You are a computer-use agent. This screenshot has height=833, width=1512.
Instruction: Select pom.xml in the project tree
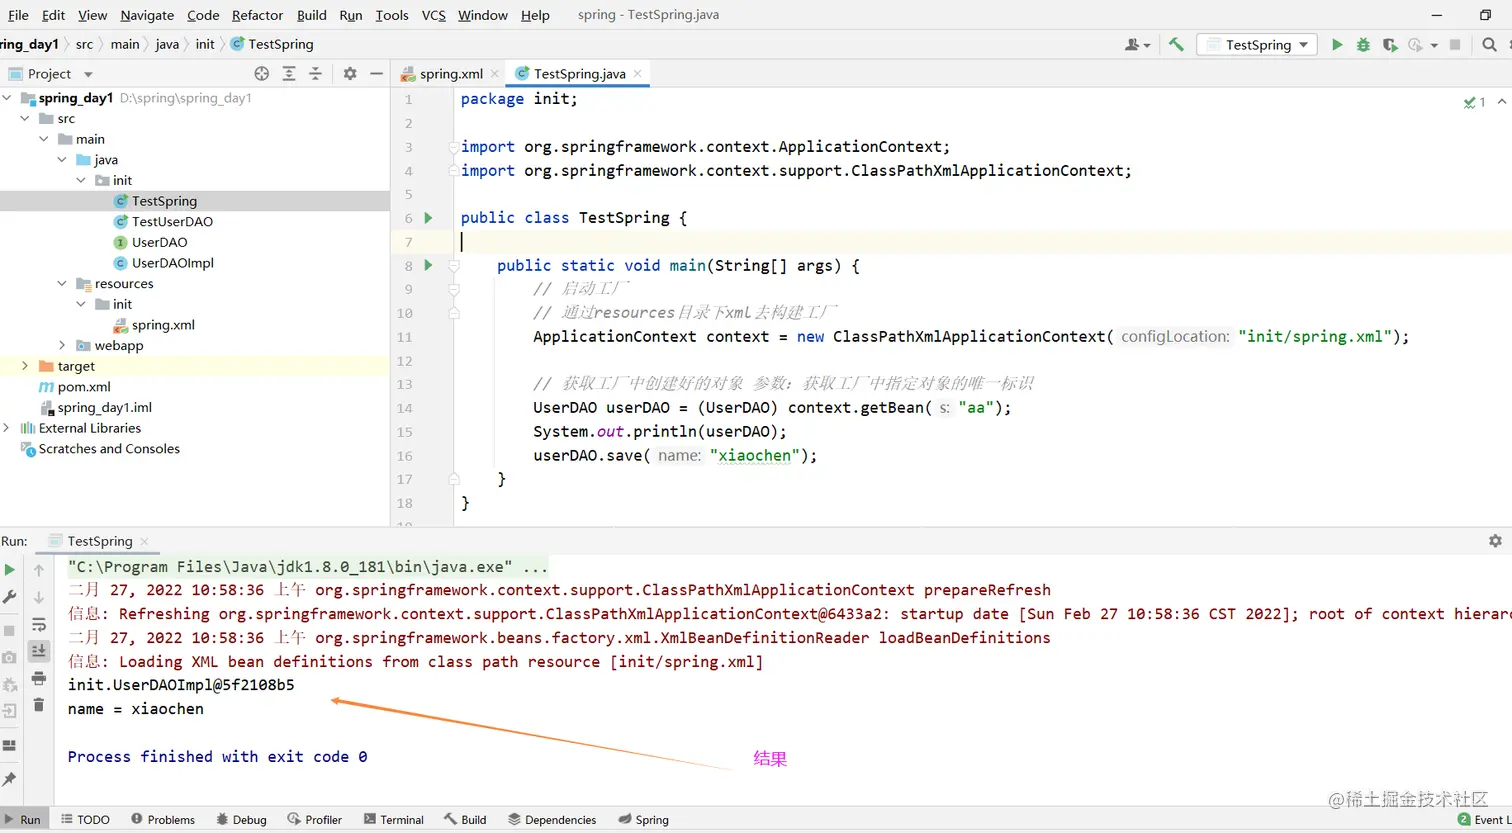(84, 387)
